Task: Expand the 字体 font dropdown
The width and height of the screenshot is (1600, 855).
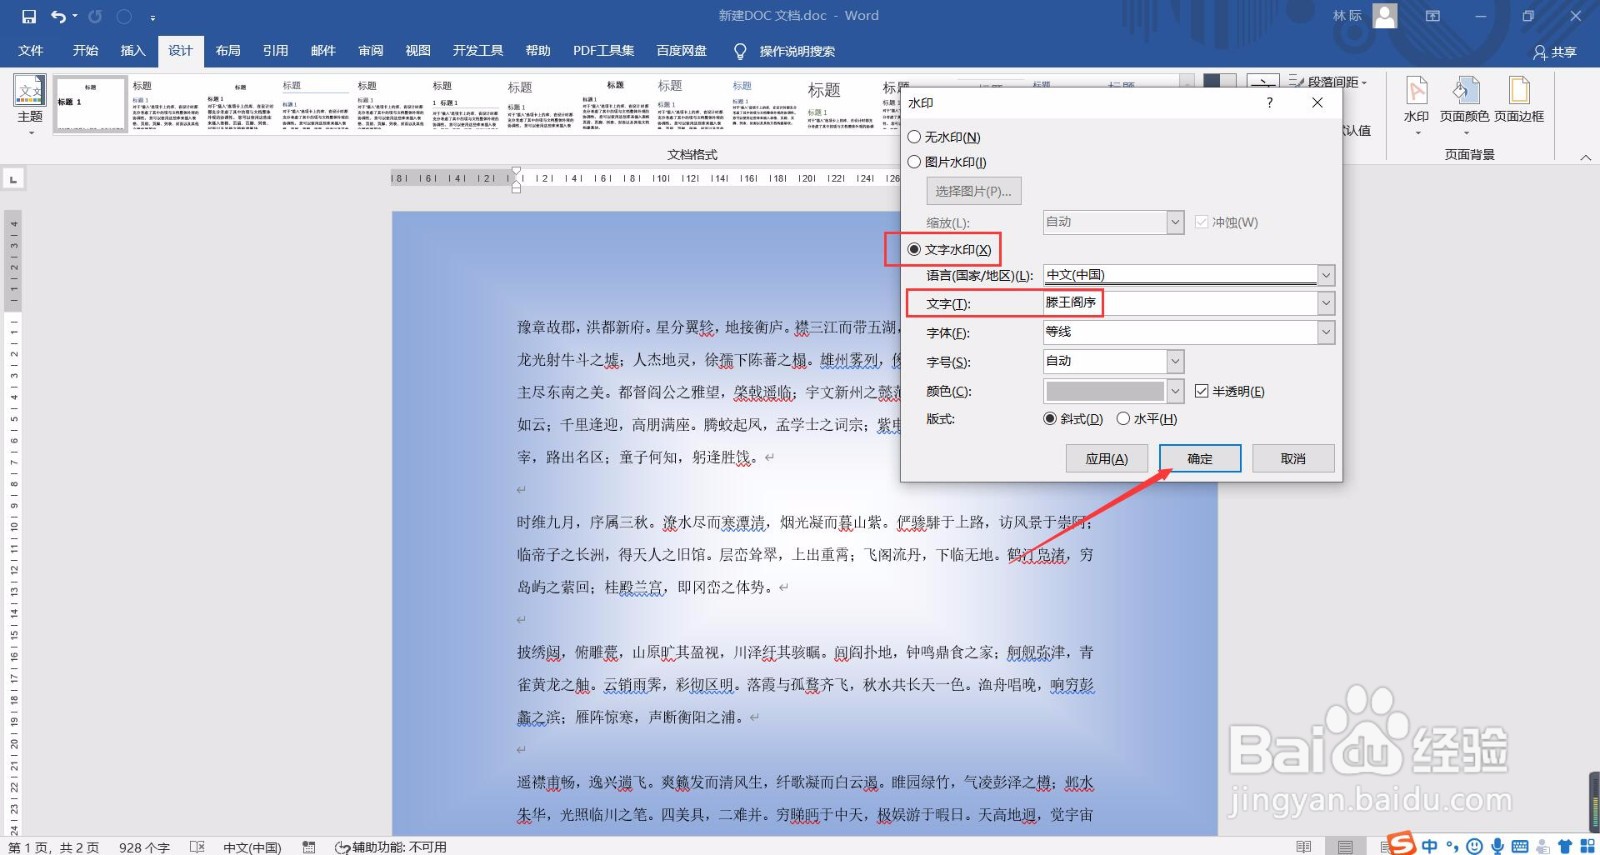Action: [1326, 332]
